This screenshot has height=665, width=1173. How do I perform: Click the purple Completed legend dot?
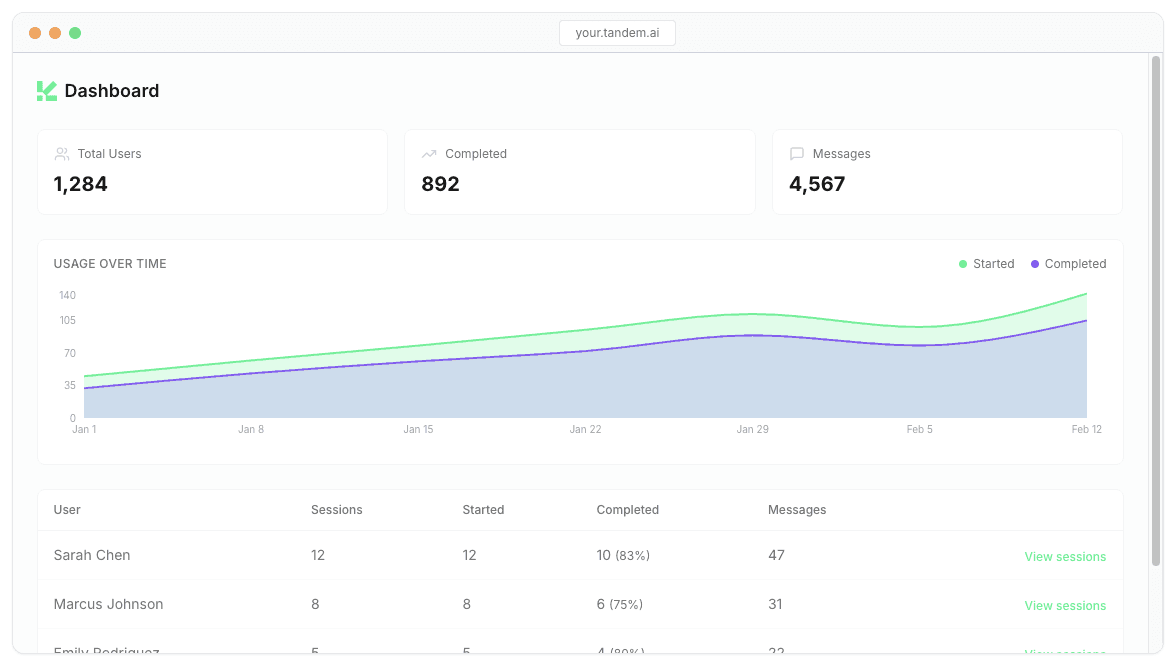(x=1035, y=264)
